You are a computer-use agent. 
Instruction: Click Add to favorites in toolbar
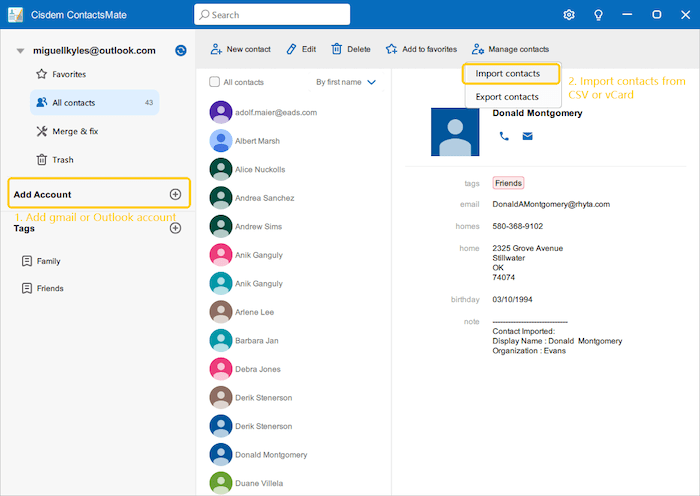(421, 49)
